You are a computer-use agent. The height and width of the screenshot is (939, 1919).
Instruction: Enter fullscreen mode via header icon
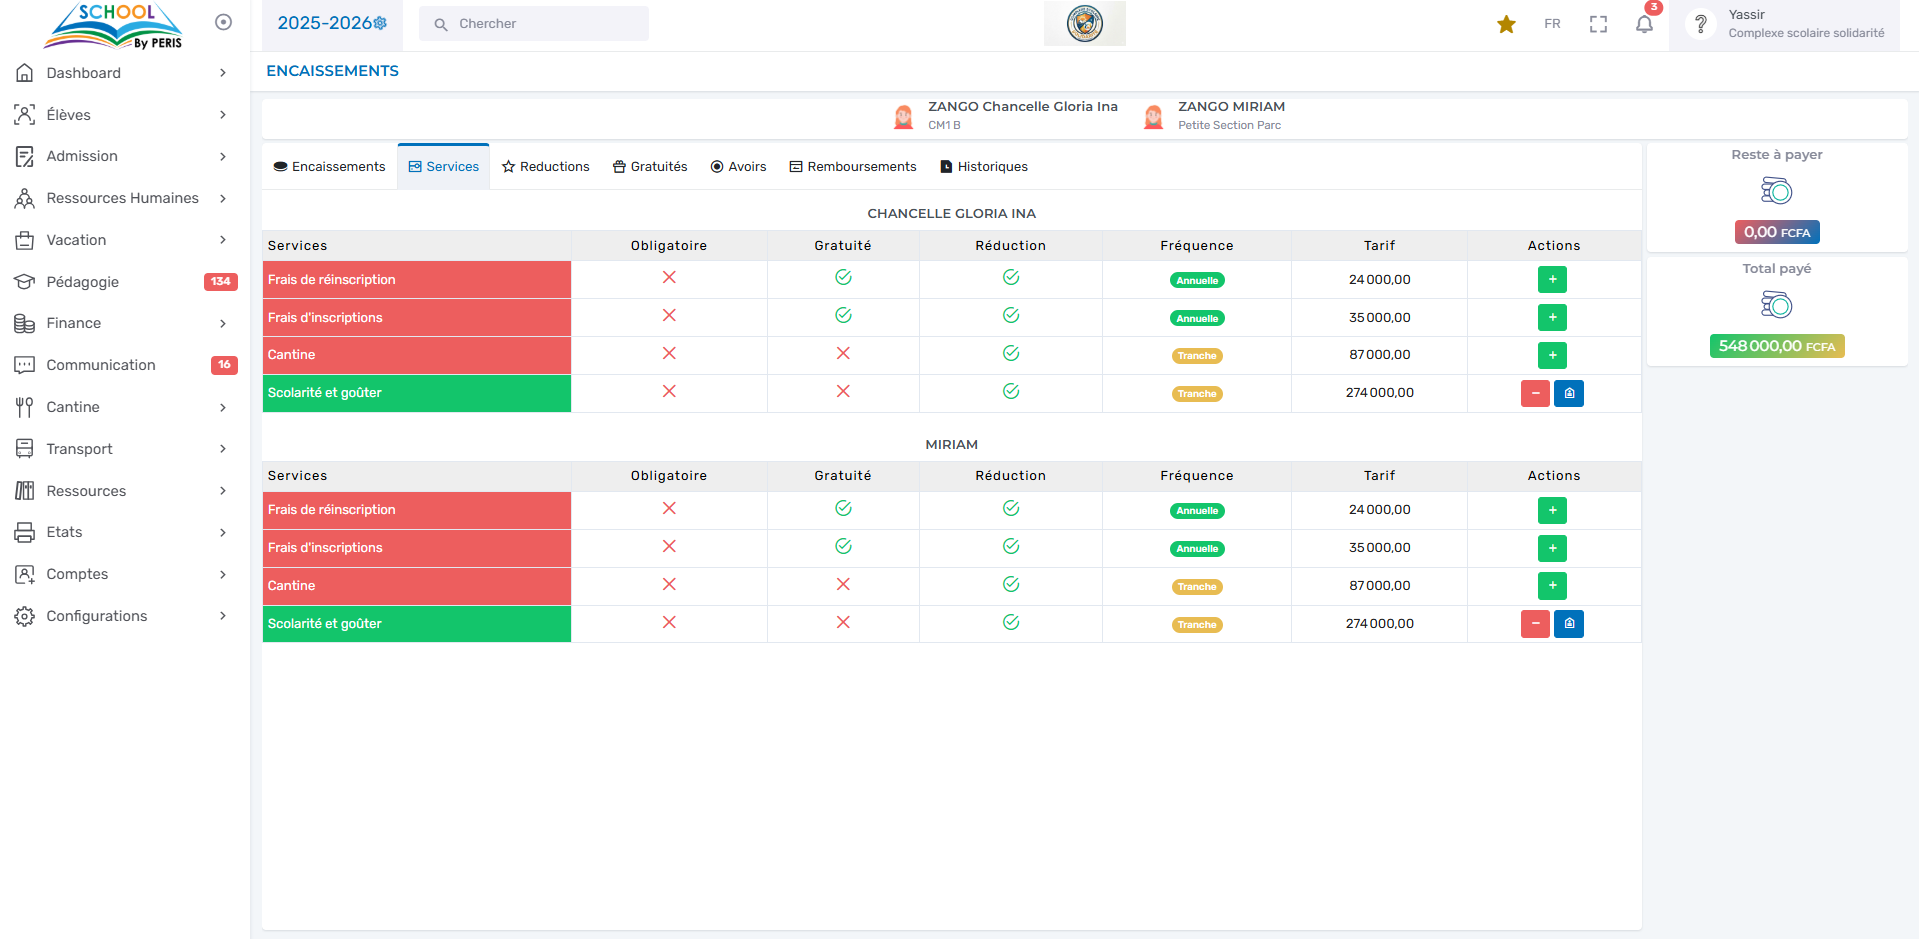click(x=1598, y=24)
